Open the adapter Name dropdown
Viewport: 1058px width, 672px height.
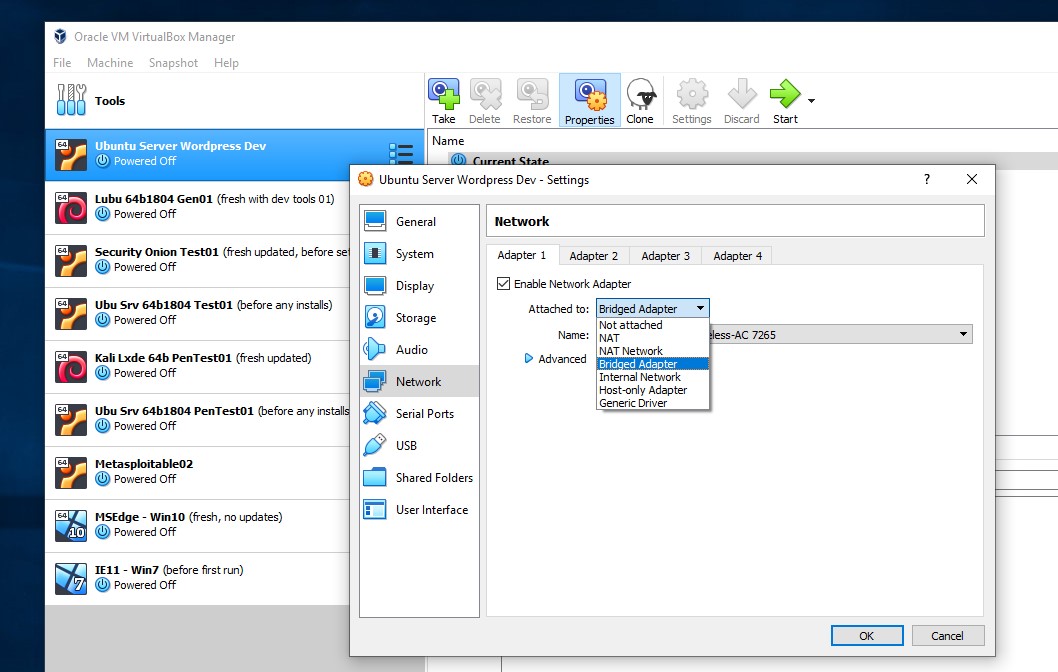click(x=963, y=334)
